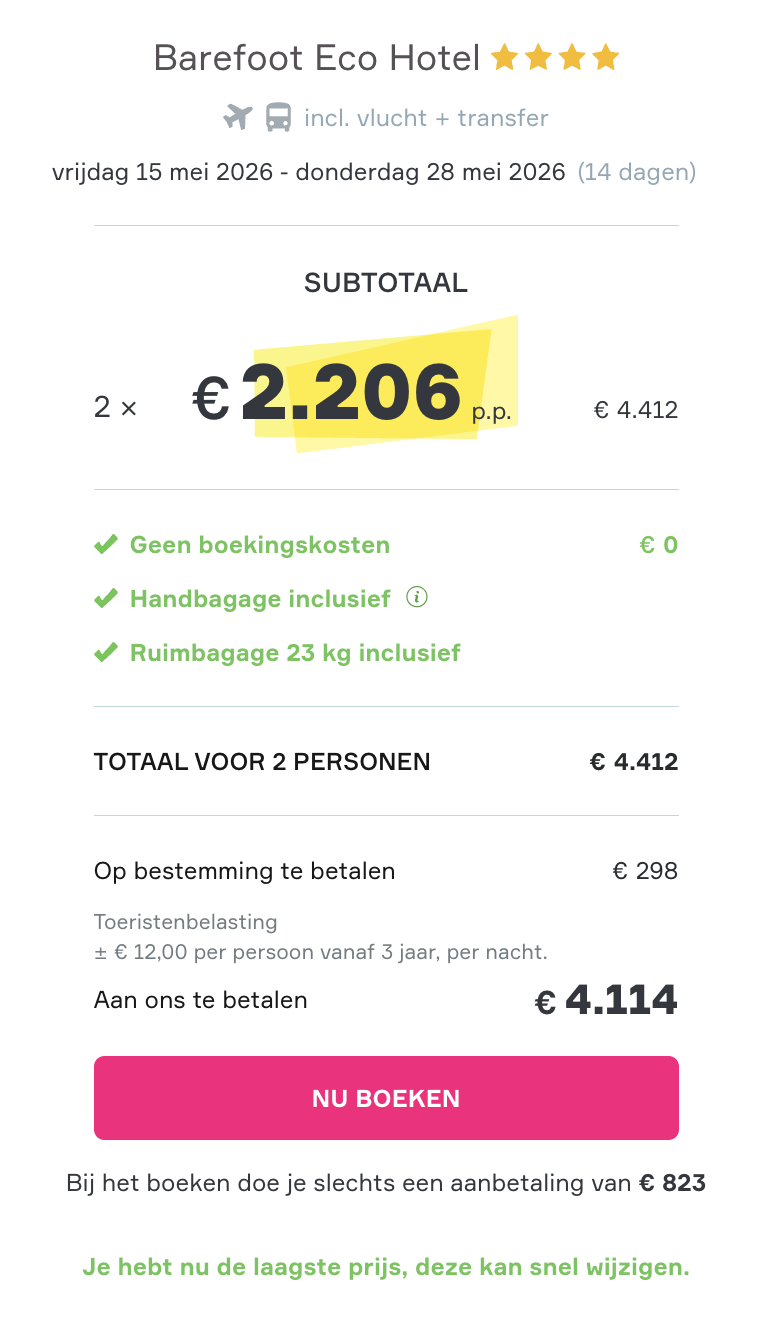
Task: Select the 'incl. vlucht + transfer' label
Action: 426,118
